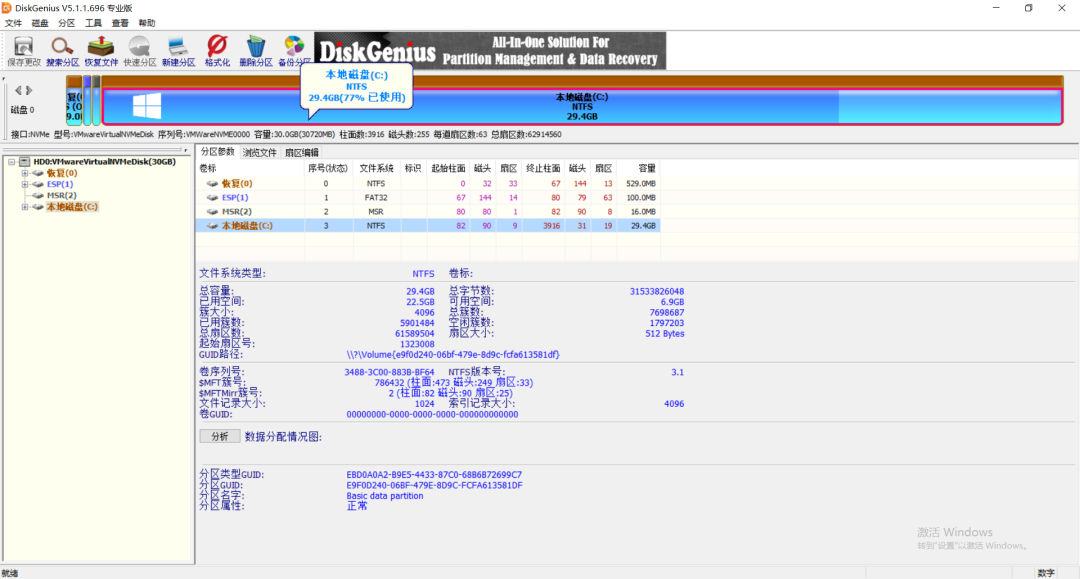Click the 快速分区 quick partition icon
This screenshot has height=579, width=1080.
(x=139, y=50)
